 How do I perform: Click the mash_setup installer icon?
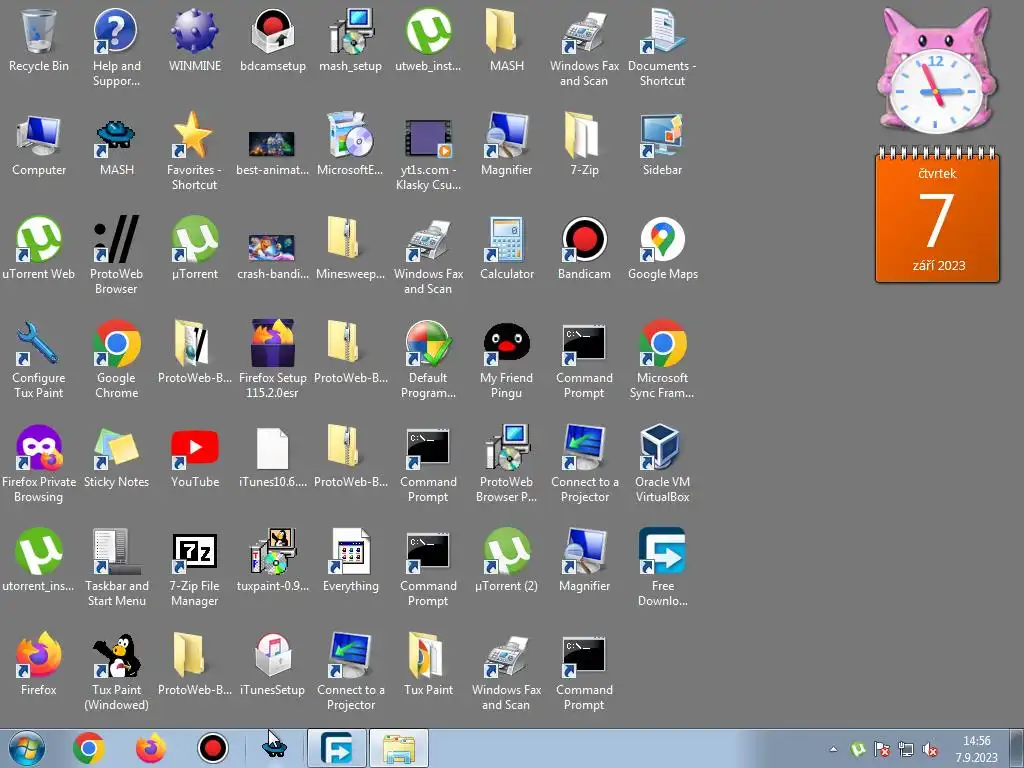pyautogui.click(x=351, y=31)
